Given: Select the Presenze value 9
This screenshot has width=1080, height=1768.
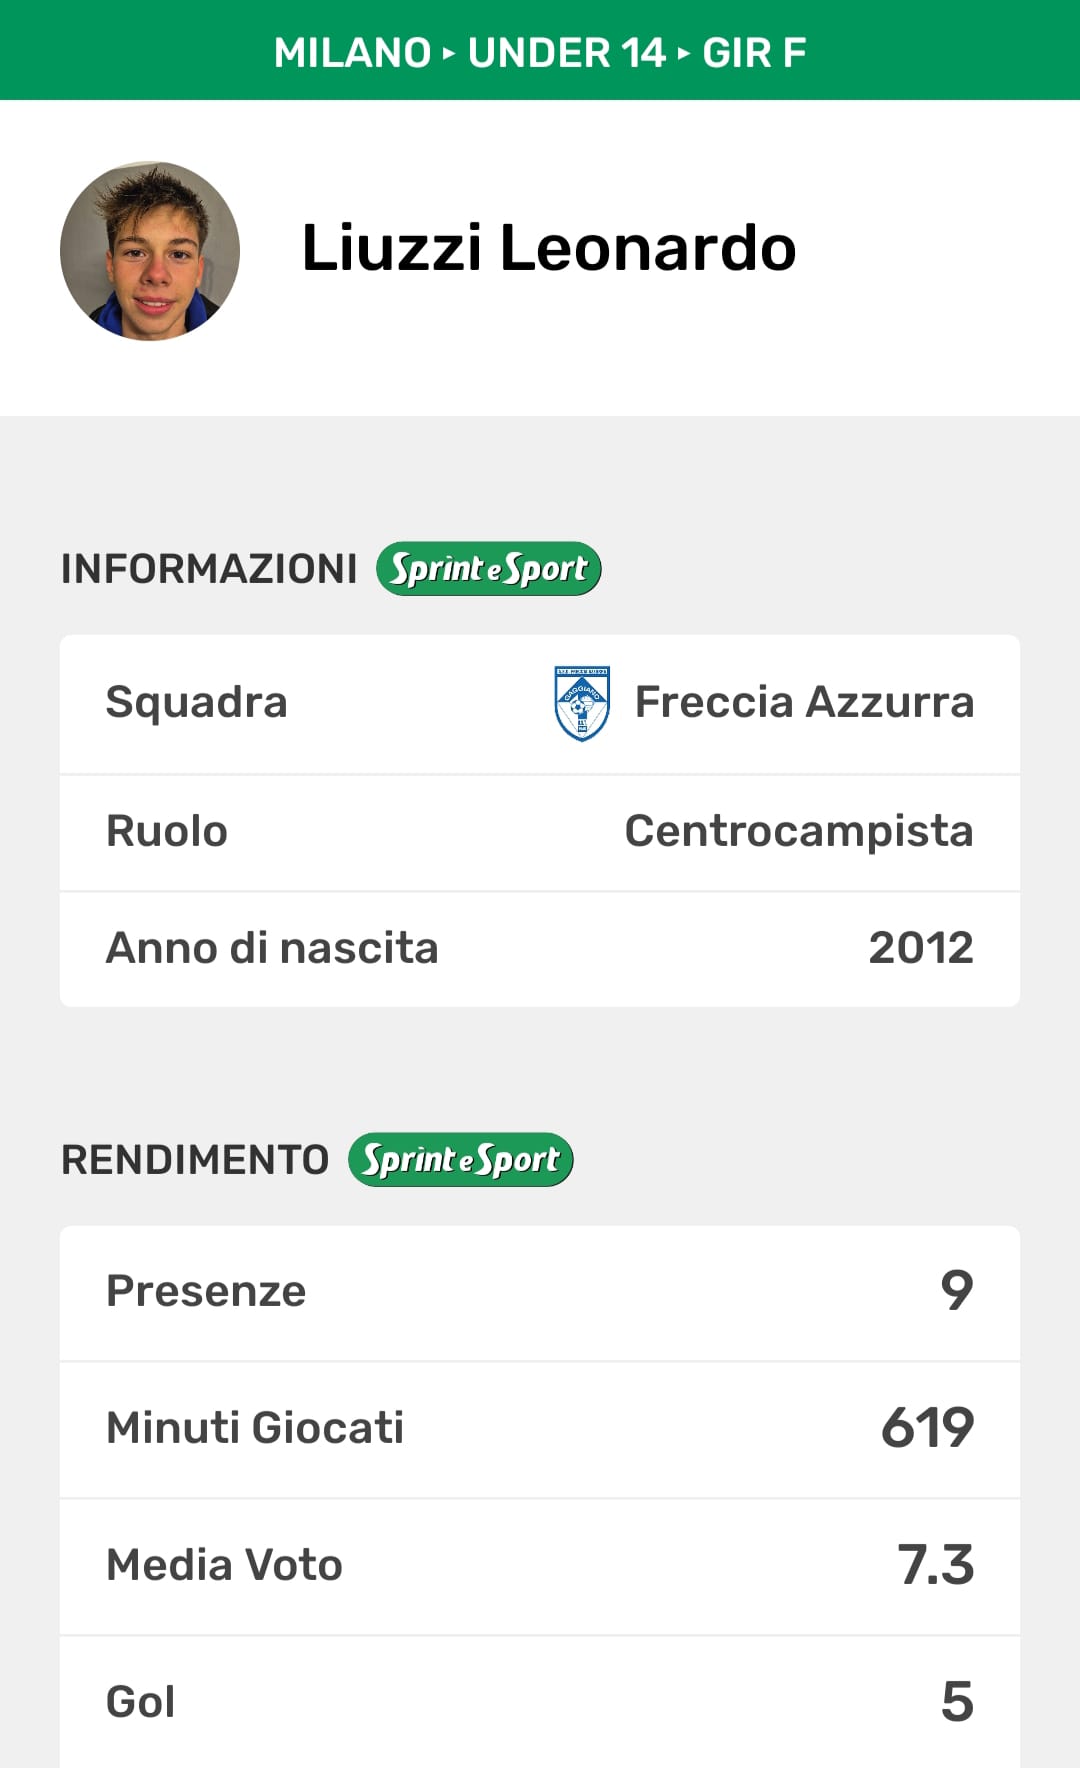Looking at the screenshot, I should [x=956, y=1291].
